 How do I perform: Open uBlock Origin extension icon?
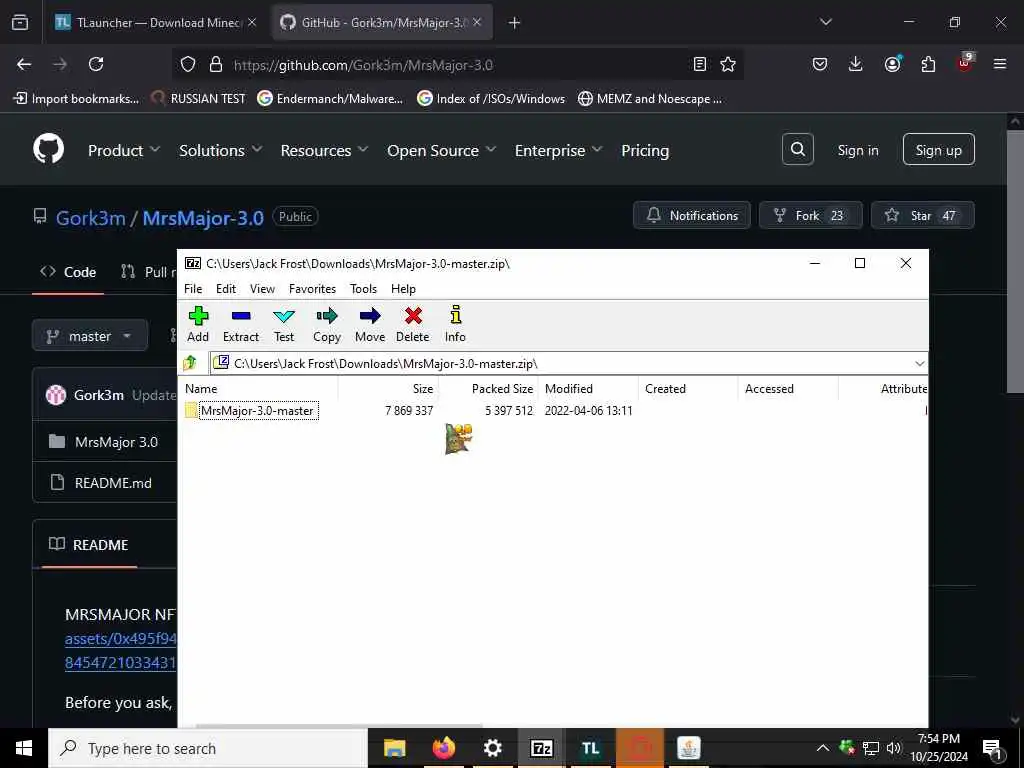click(965, 63)
